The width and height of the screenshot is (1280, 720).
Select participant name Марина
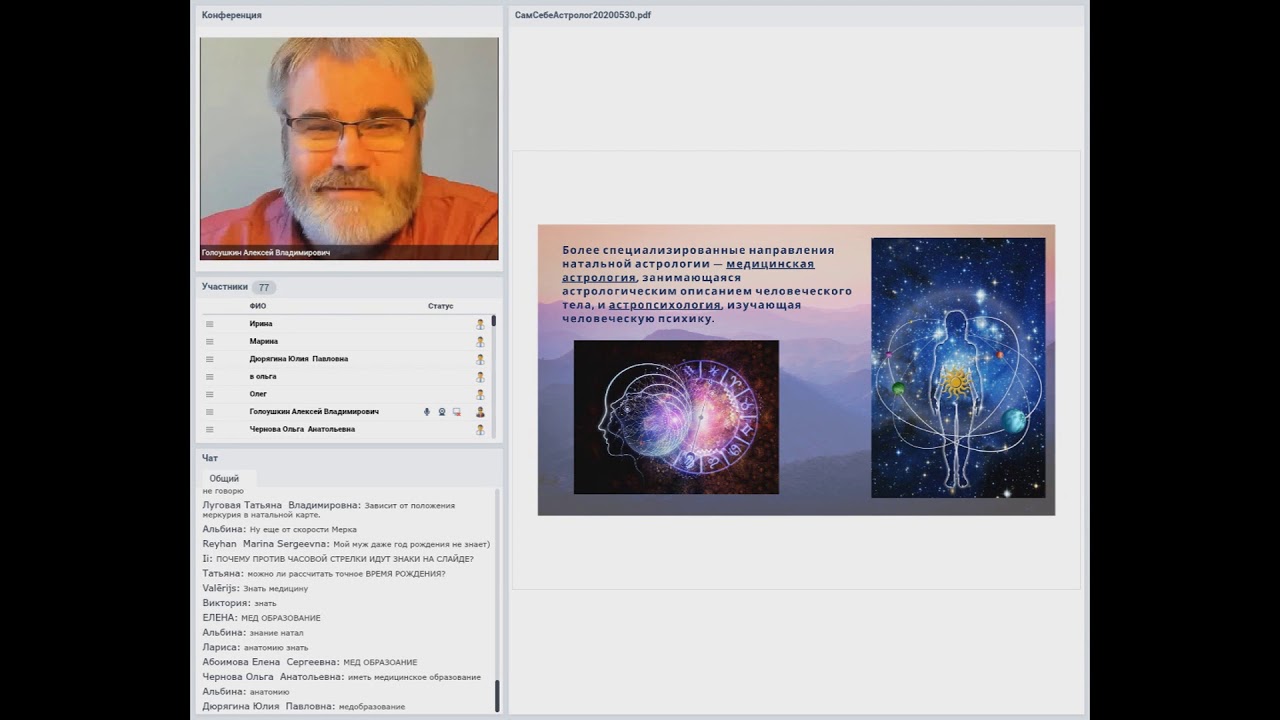[x=264, y=342]
